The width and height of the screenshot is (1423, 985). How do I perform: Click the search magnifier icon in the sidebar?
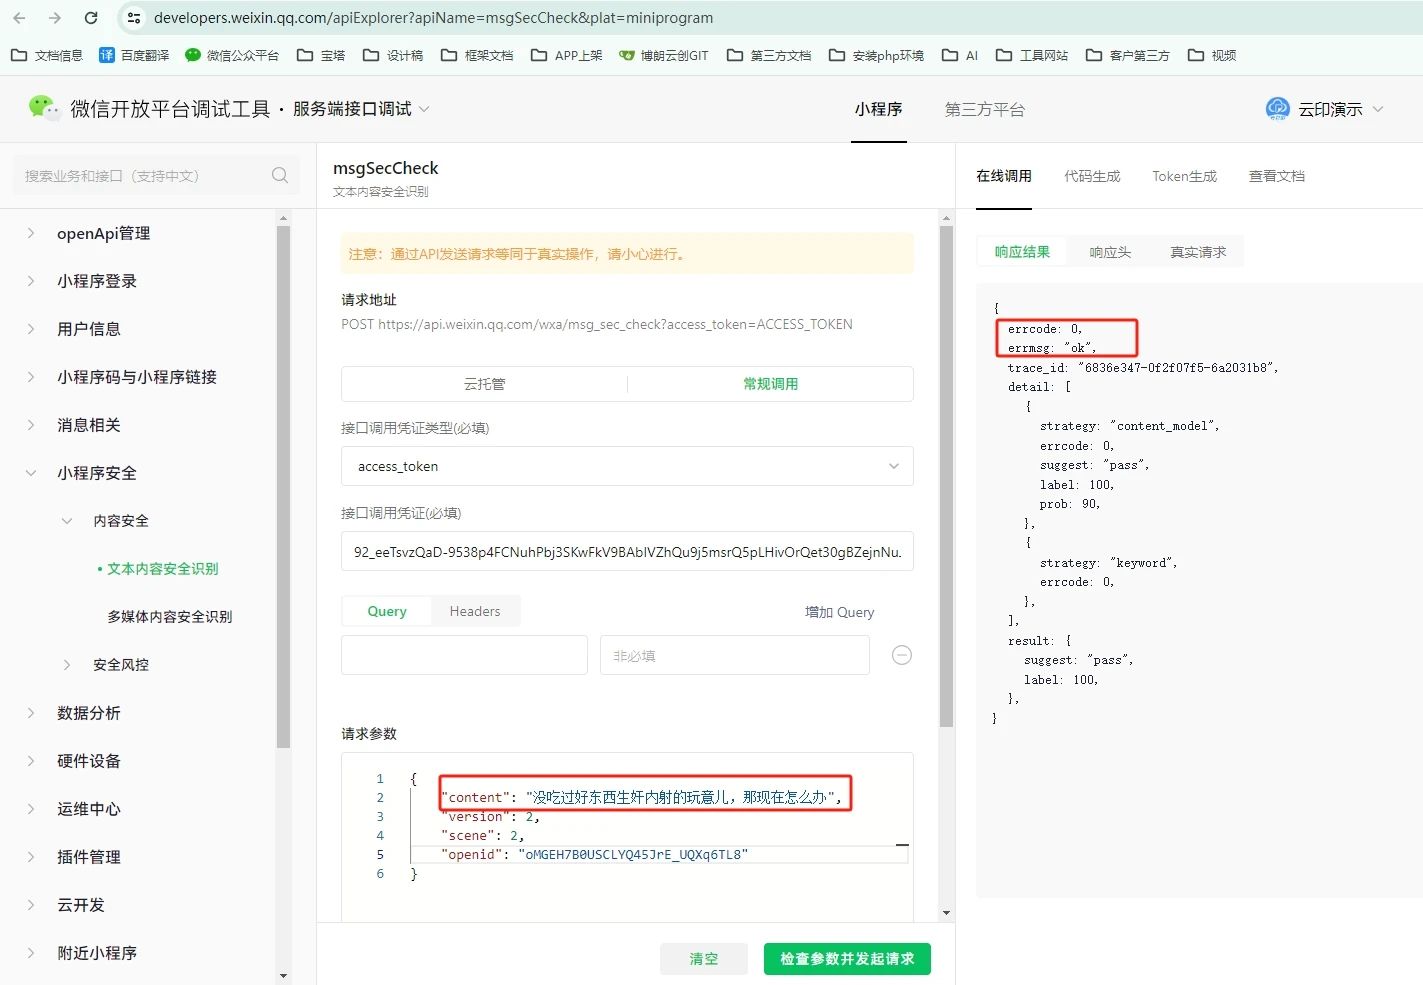(x=280, y=175)
